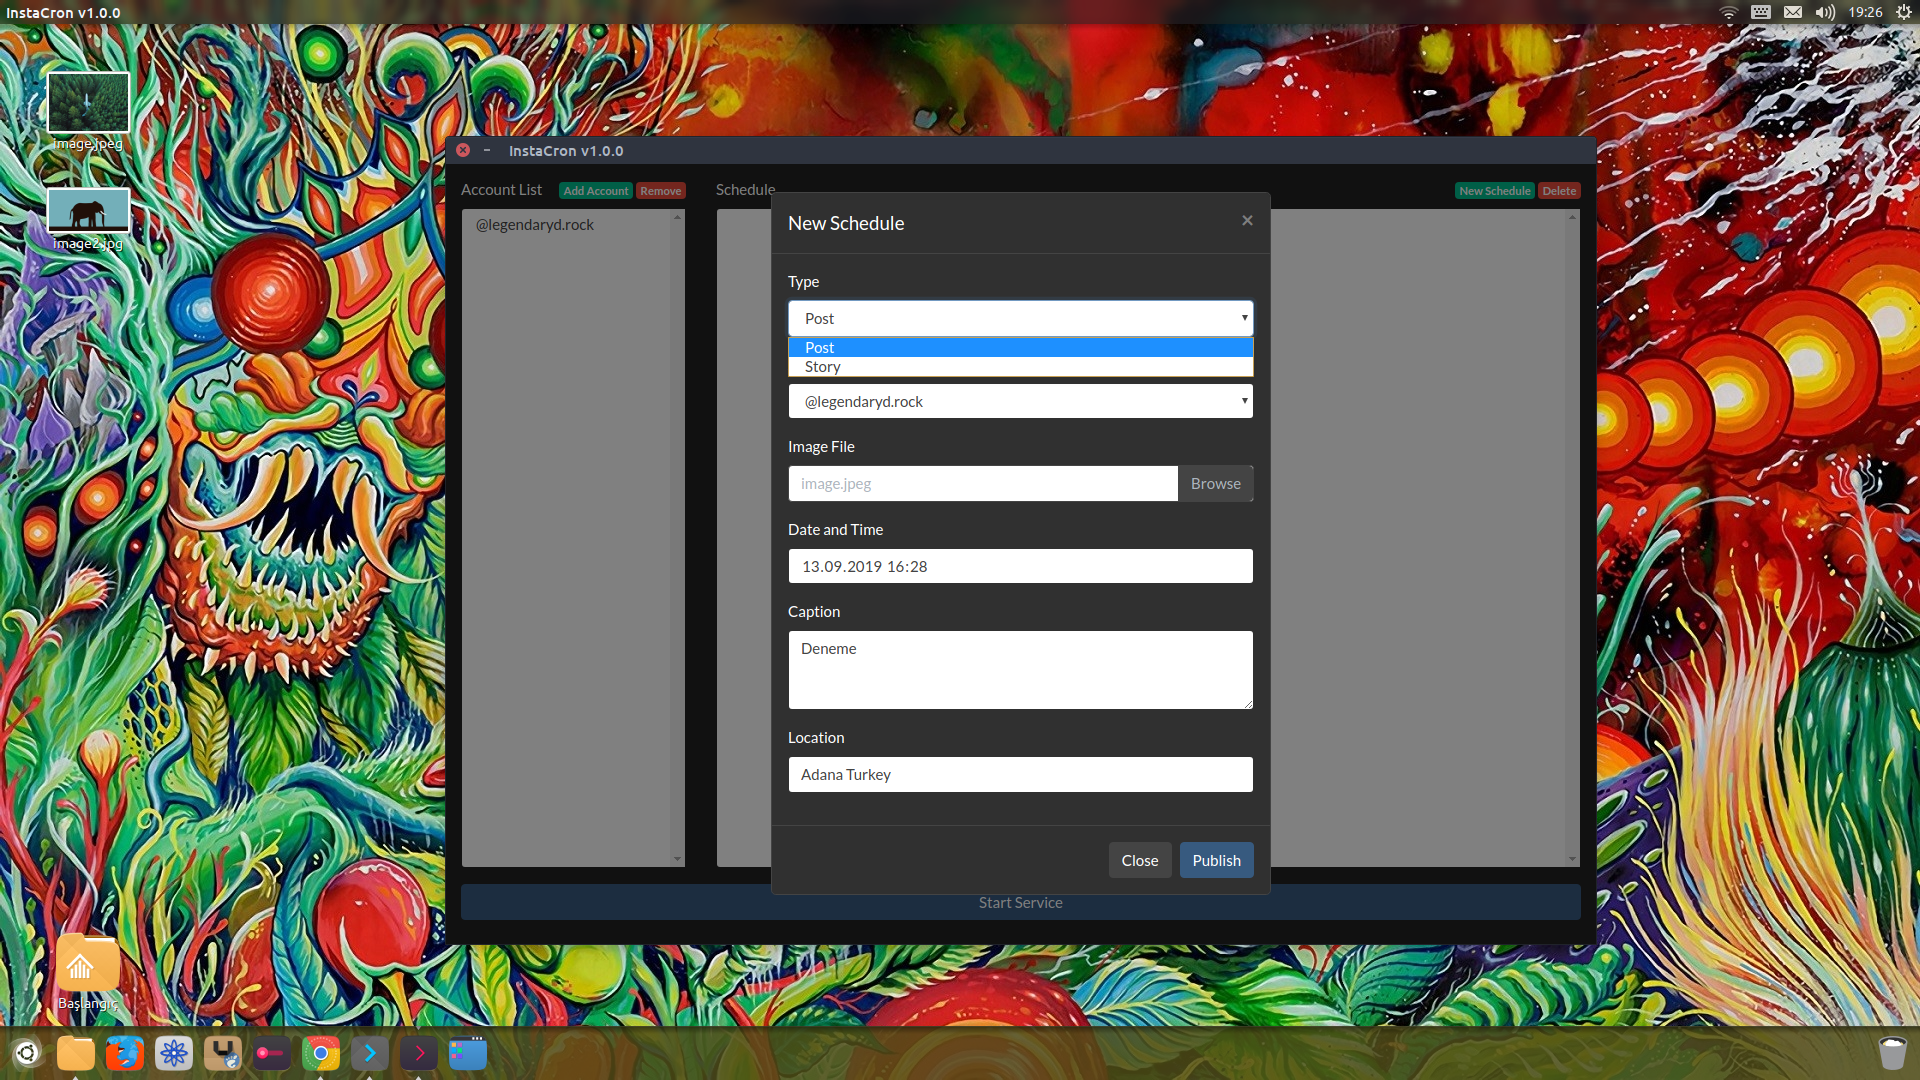
Task: Open the mail indicator in the top bar
Action: tap(1793, 12)
